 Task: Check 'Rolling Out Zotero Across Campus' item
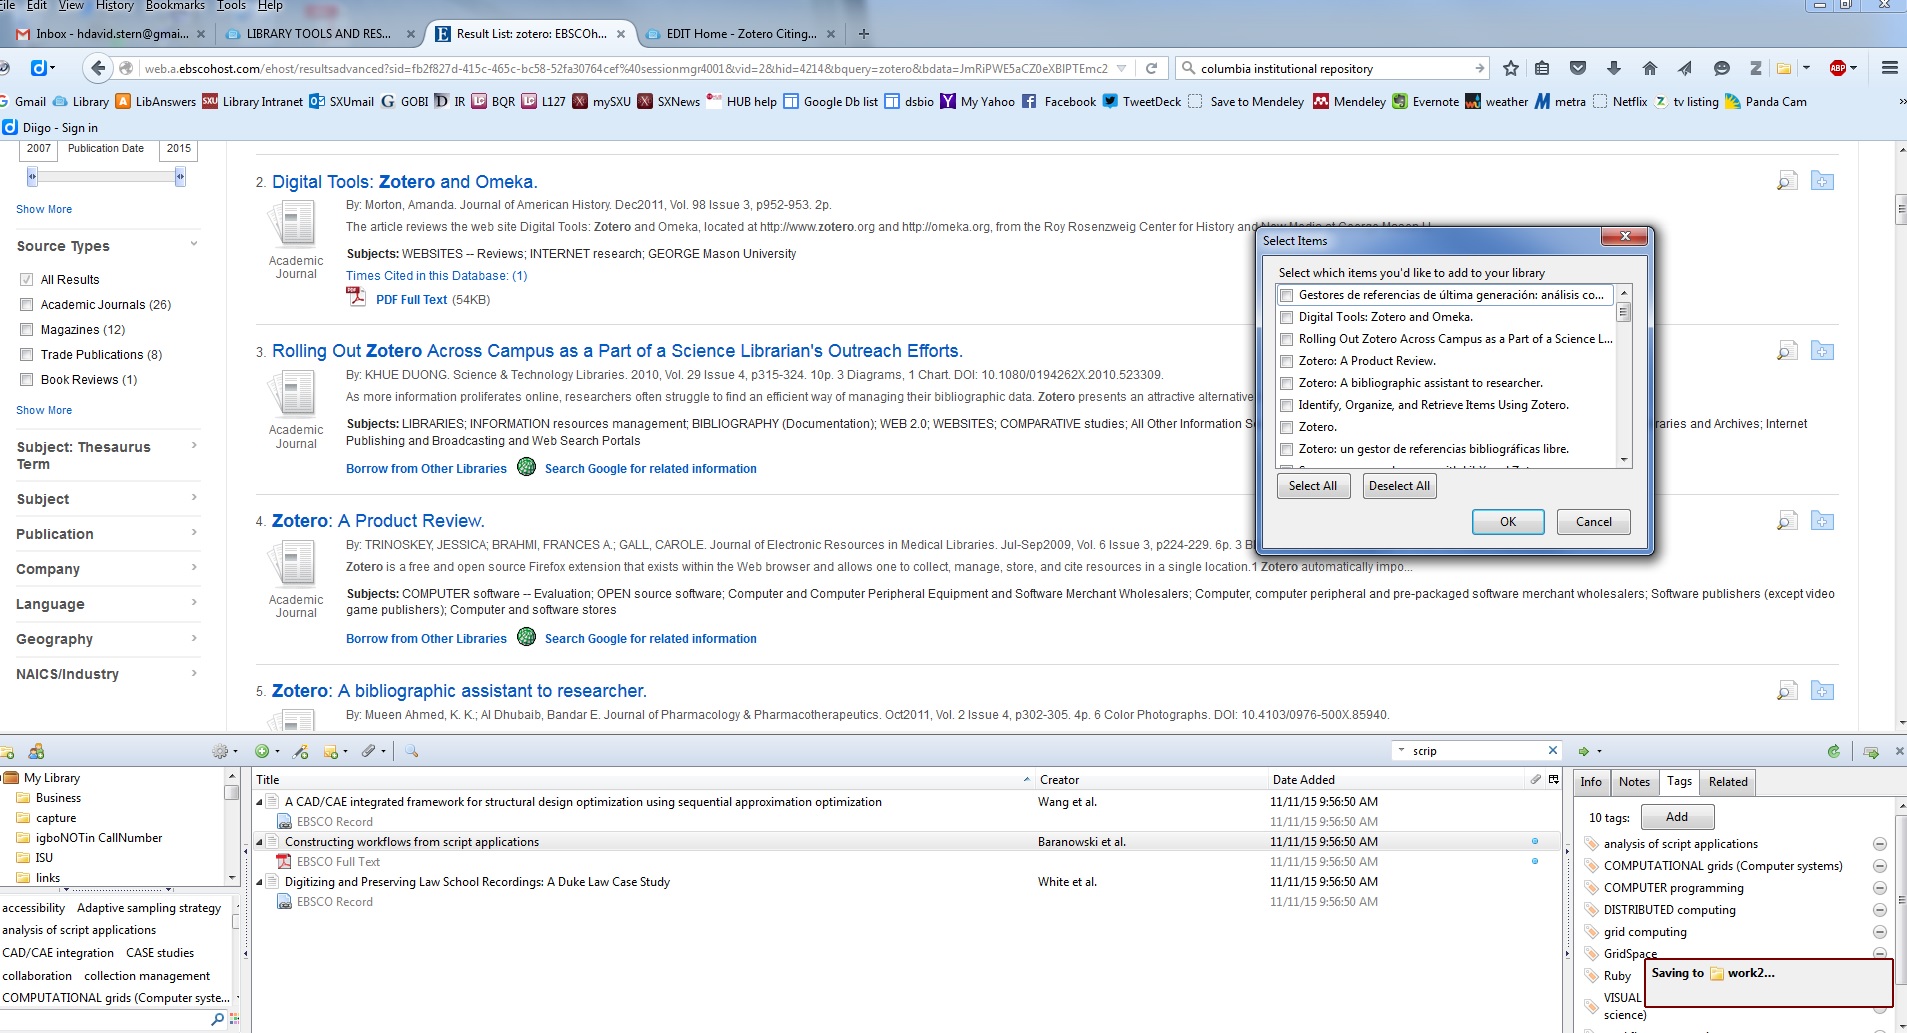point(1287,339)
